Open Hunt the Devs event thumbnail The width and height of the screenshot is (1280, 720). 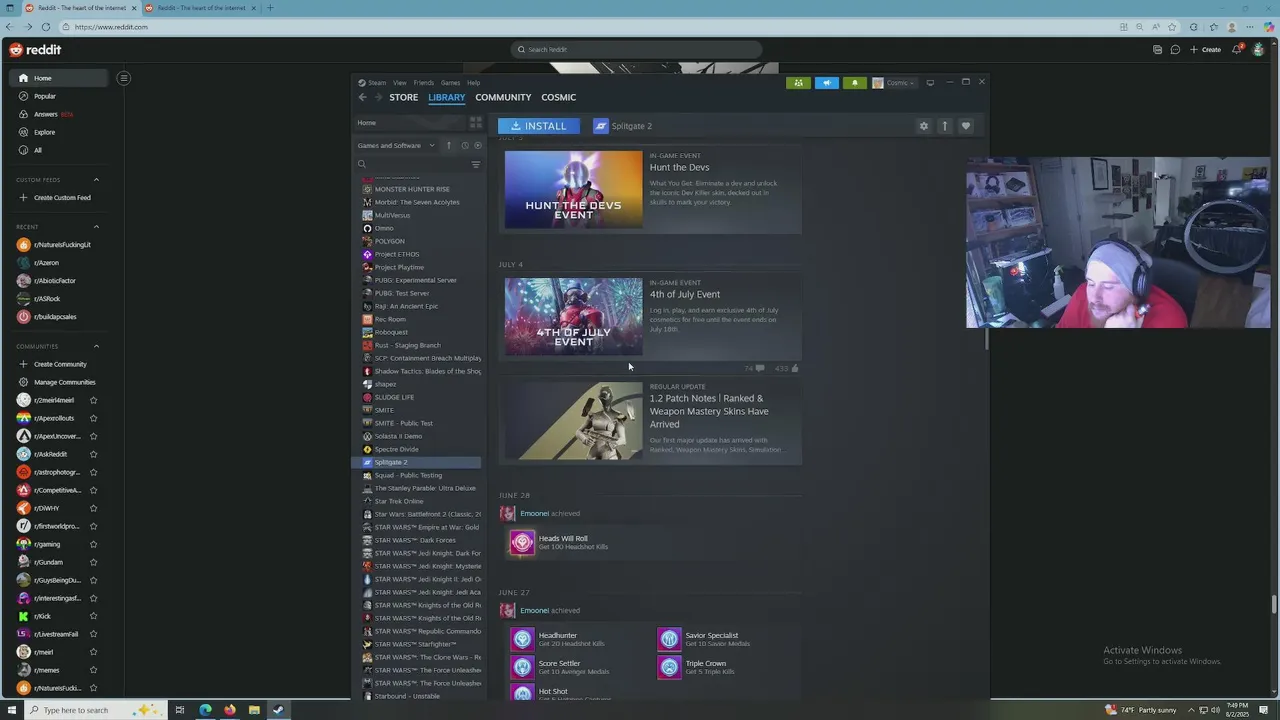point(574,189)
